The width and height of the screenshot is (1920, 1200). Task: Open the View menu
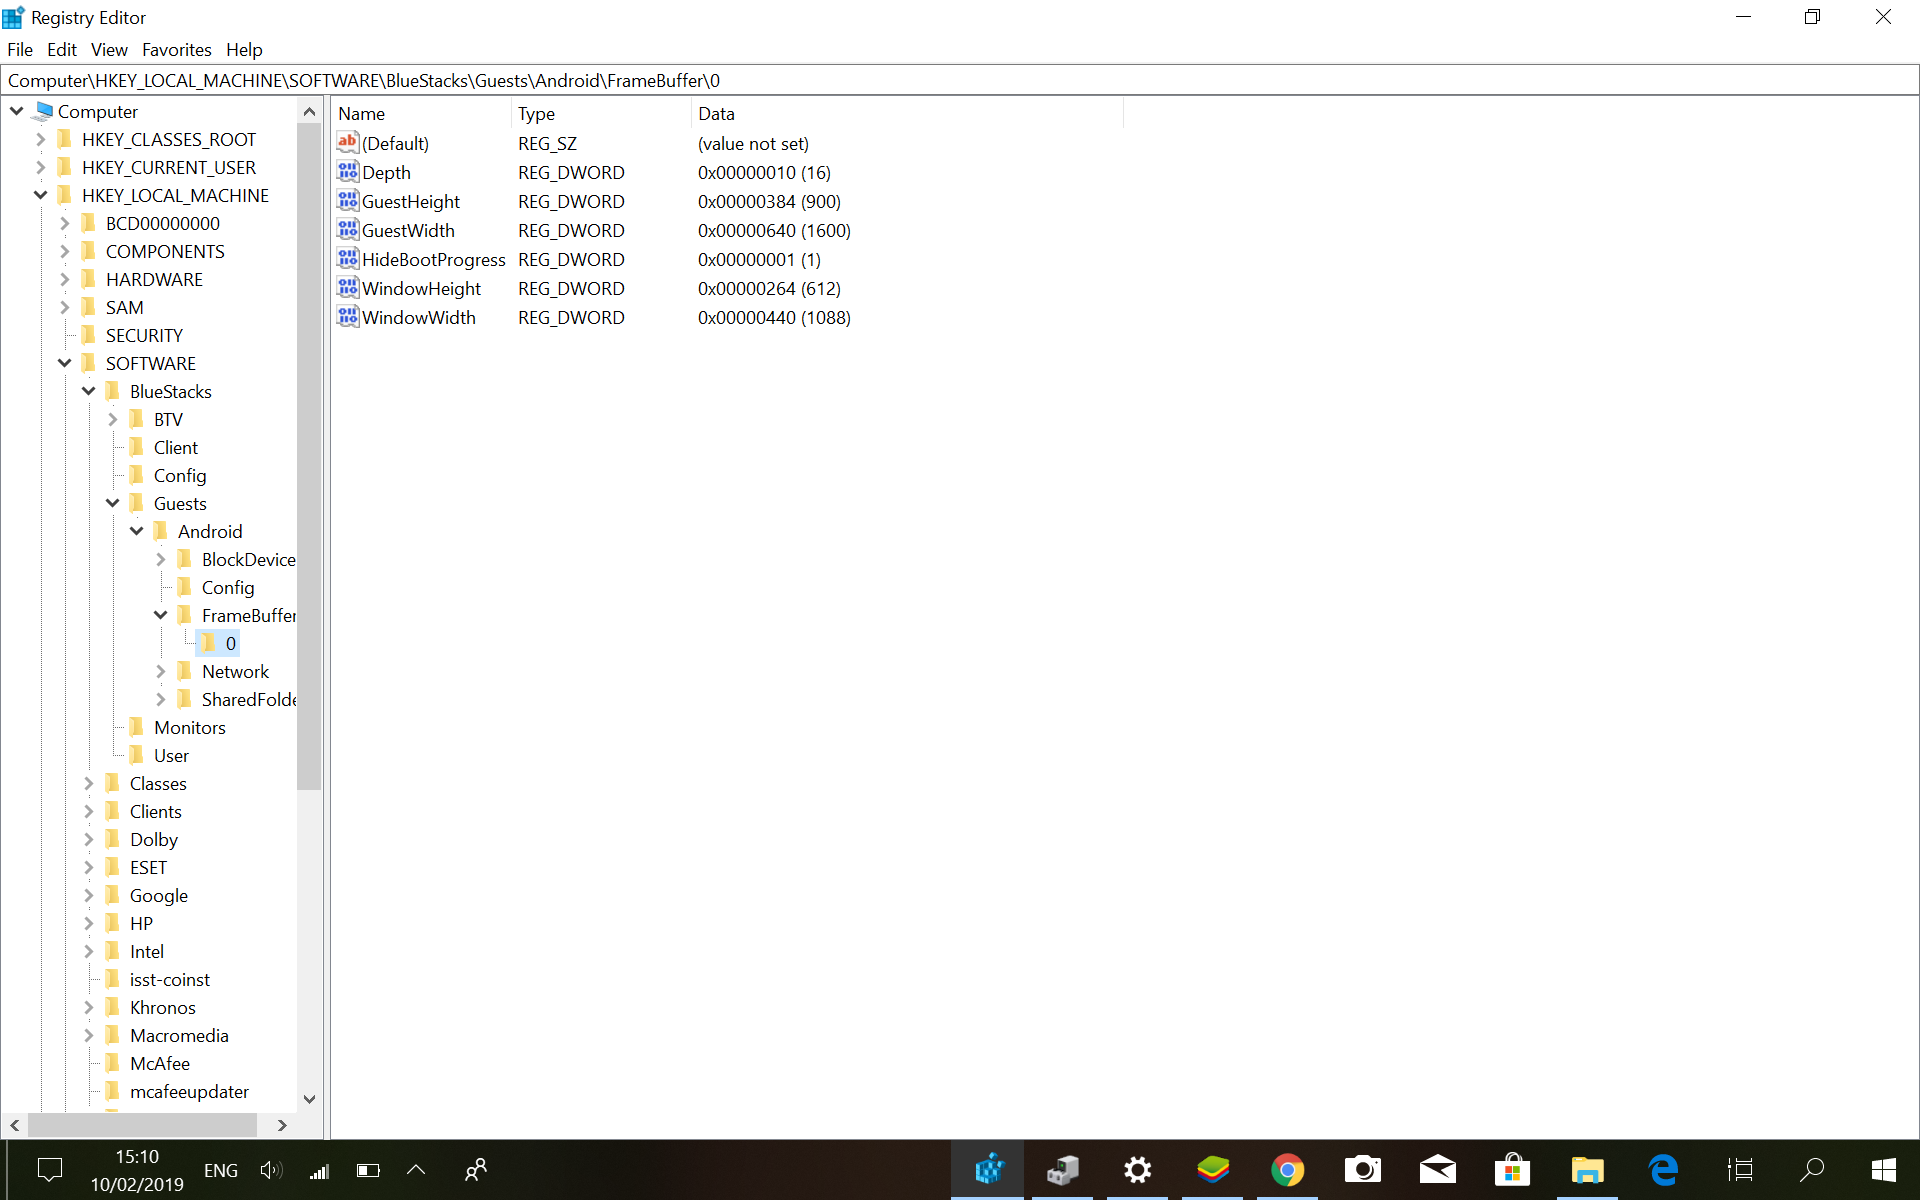click(x=109, y=49)
